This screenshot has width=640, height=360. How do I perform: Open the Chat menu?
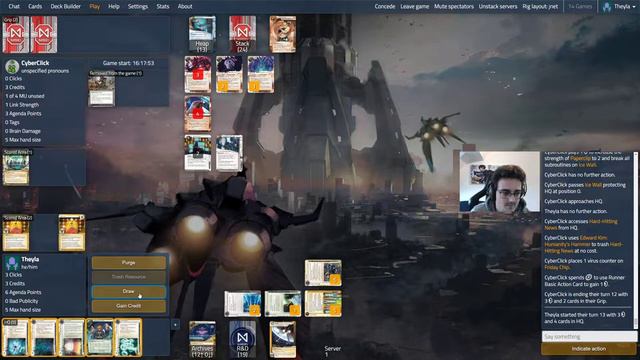pos(14,7)
